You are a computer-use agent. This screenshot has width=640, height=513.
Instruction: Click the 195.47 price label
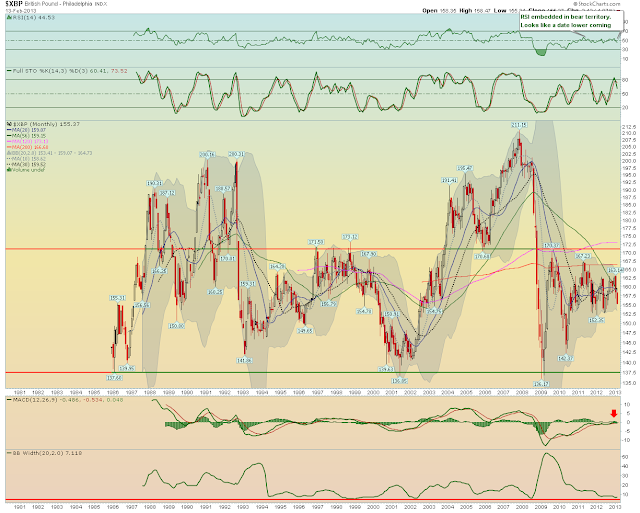[x=465, y=168]
